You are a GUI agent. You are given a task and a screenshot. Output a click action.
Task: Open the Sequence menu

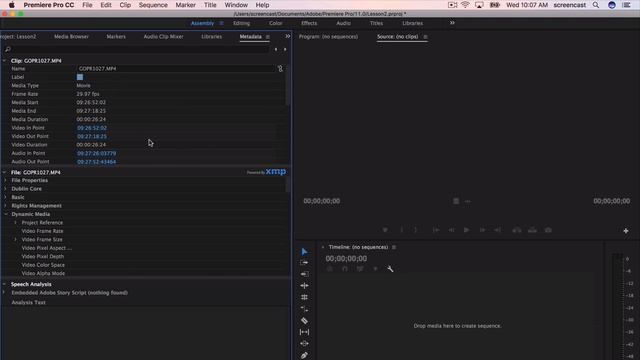pyautogui.click(x=153, y=5)
